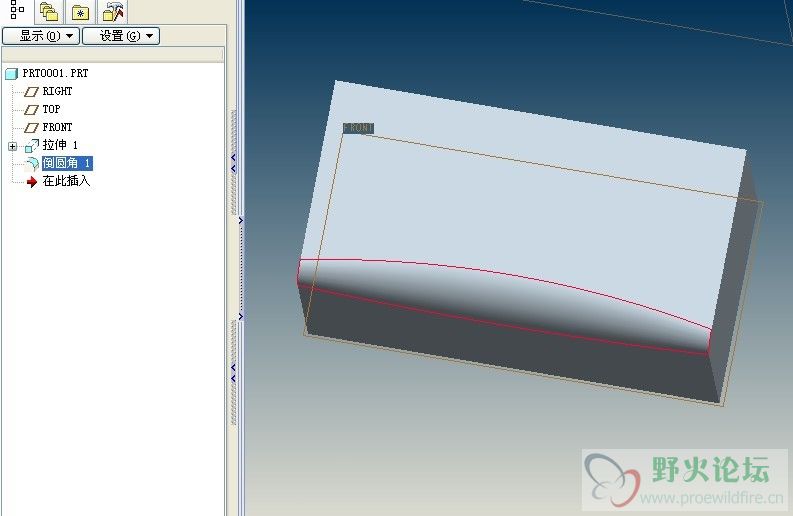Viewport: 793px width, 516px height.
Task: Click the red insert-here arrow icon
Action: 32,182
